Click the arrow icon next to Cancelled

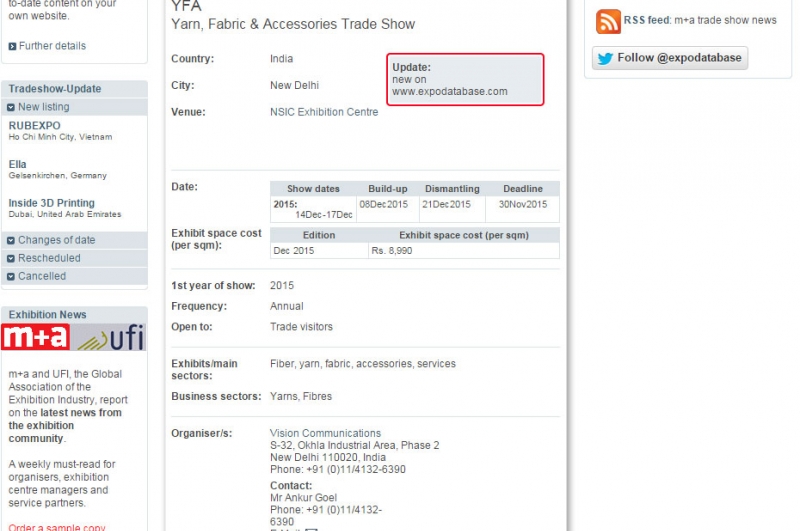[x=11, y=276]
